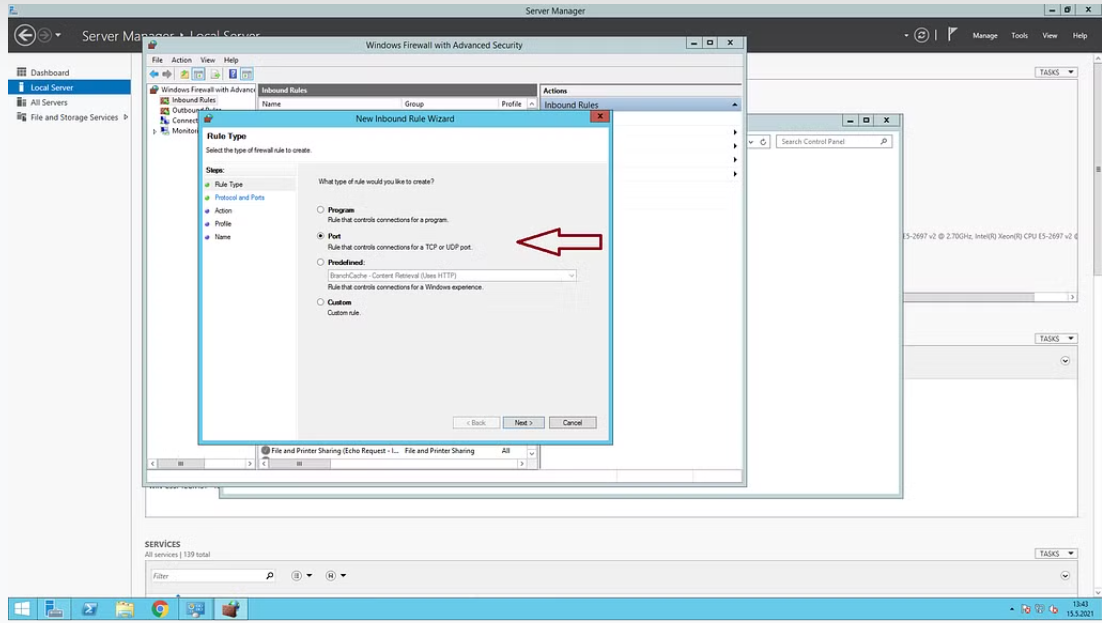
Task: Select the File and Printer Sharing Echo Request rule
Action: [x=392, y=451]
